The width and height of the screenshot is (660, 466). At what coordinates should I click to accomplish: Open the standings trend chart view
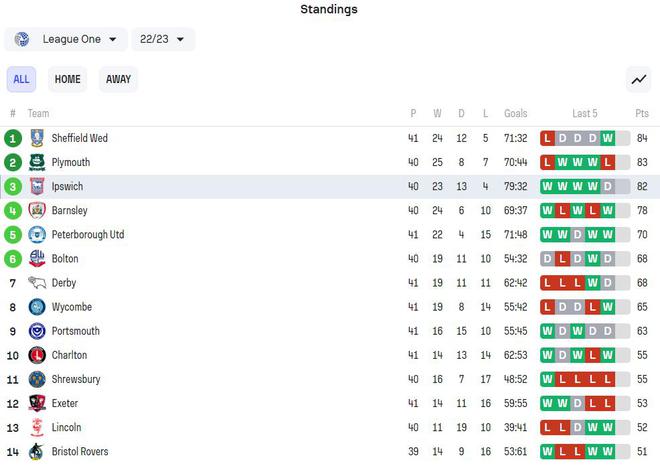[637, 79]
